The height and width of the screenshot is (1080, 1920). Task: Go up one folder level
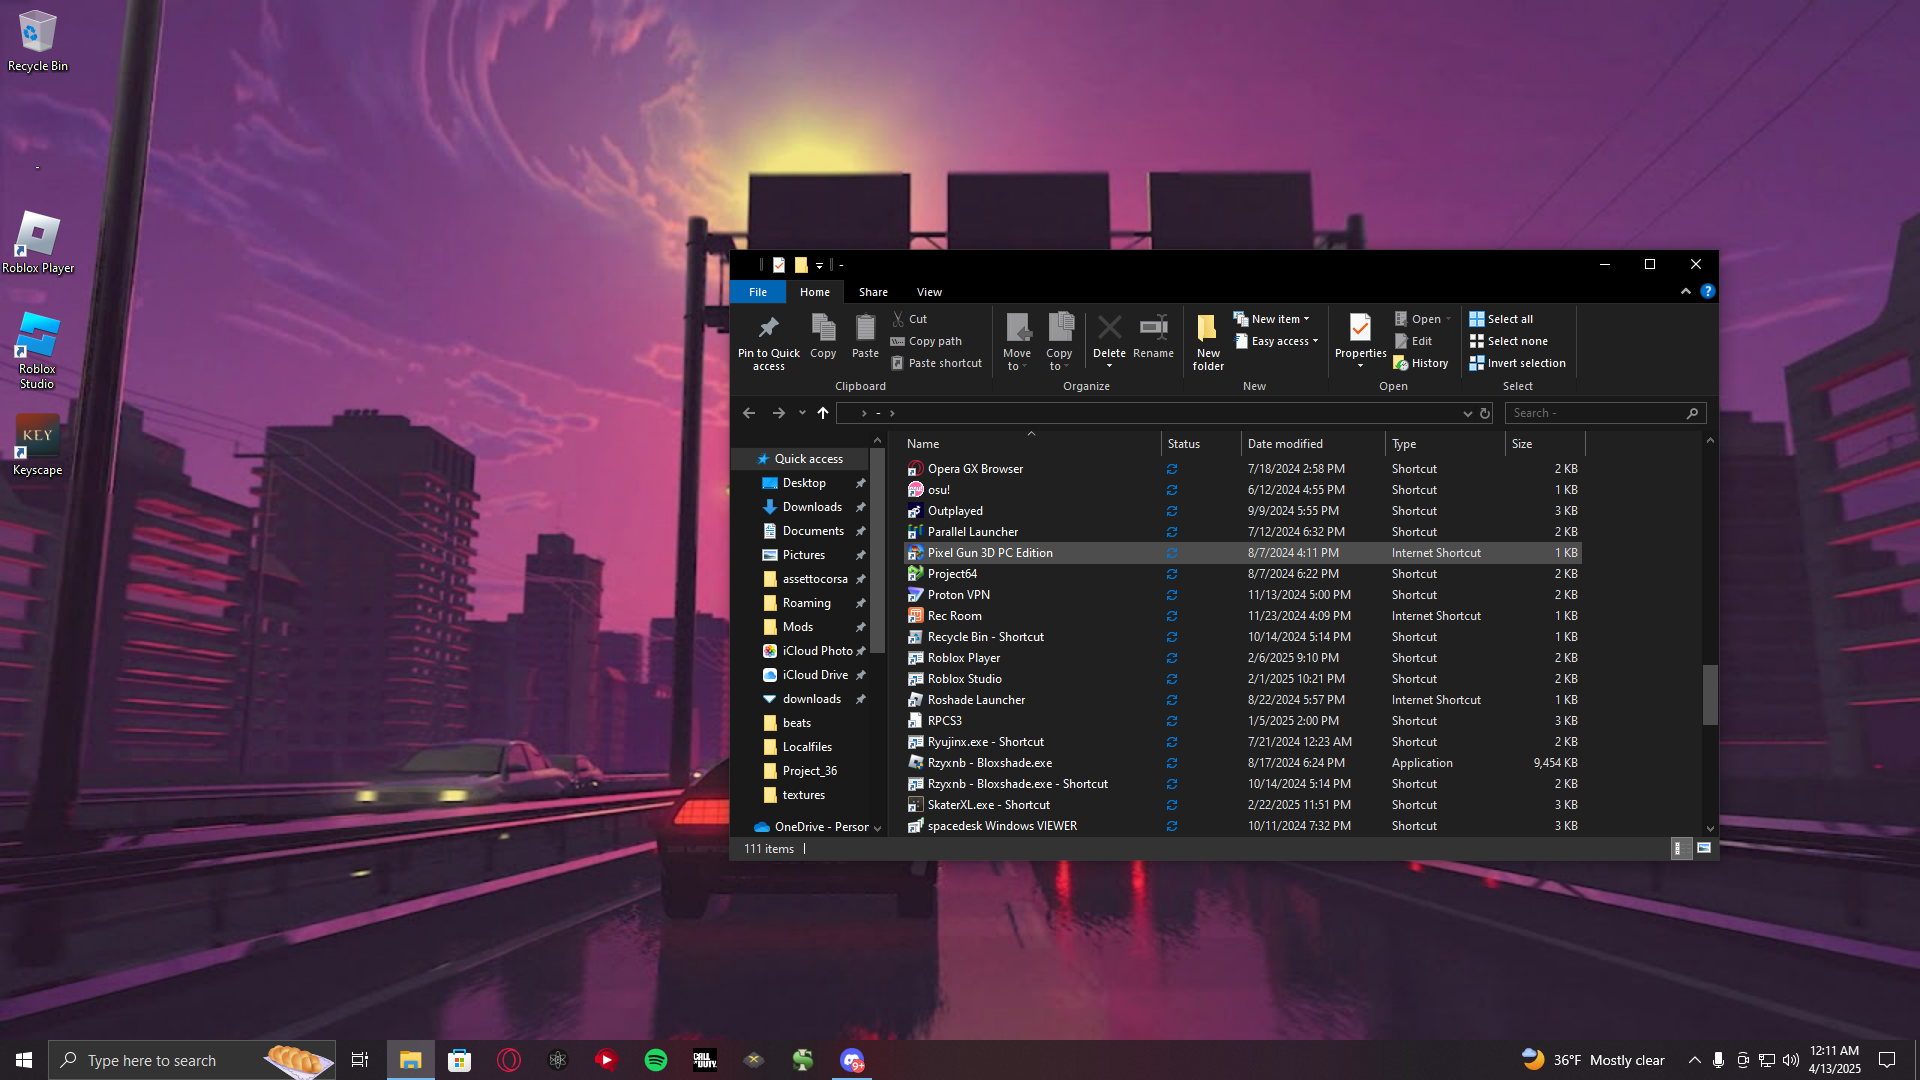(x=823, y=413)
